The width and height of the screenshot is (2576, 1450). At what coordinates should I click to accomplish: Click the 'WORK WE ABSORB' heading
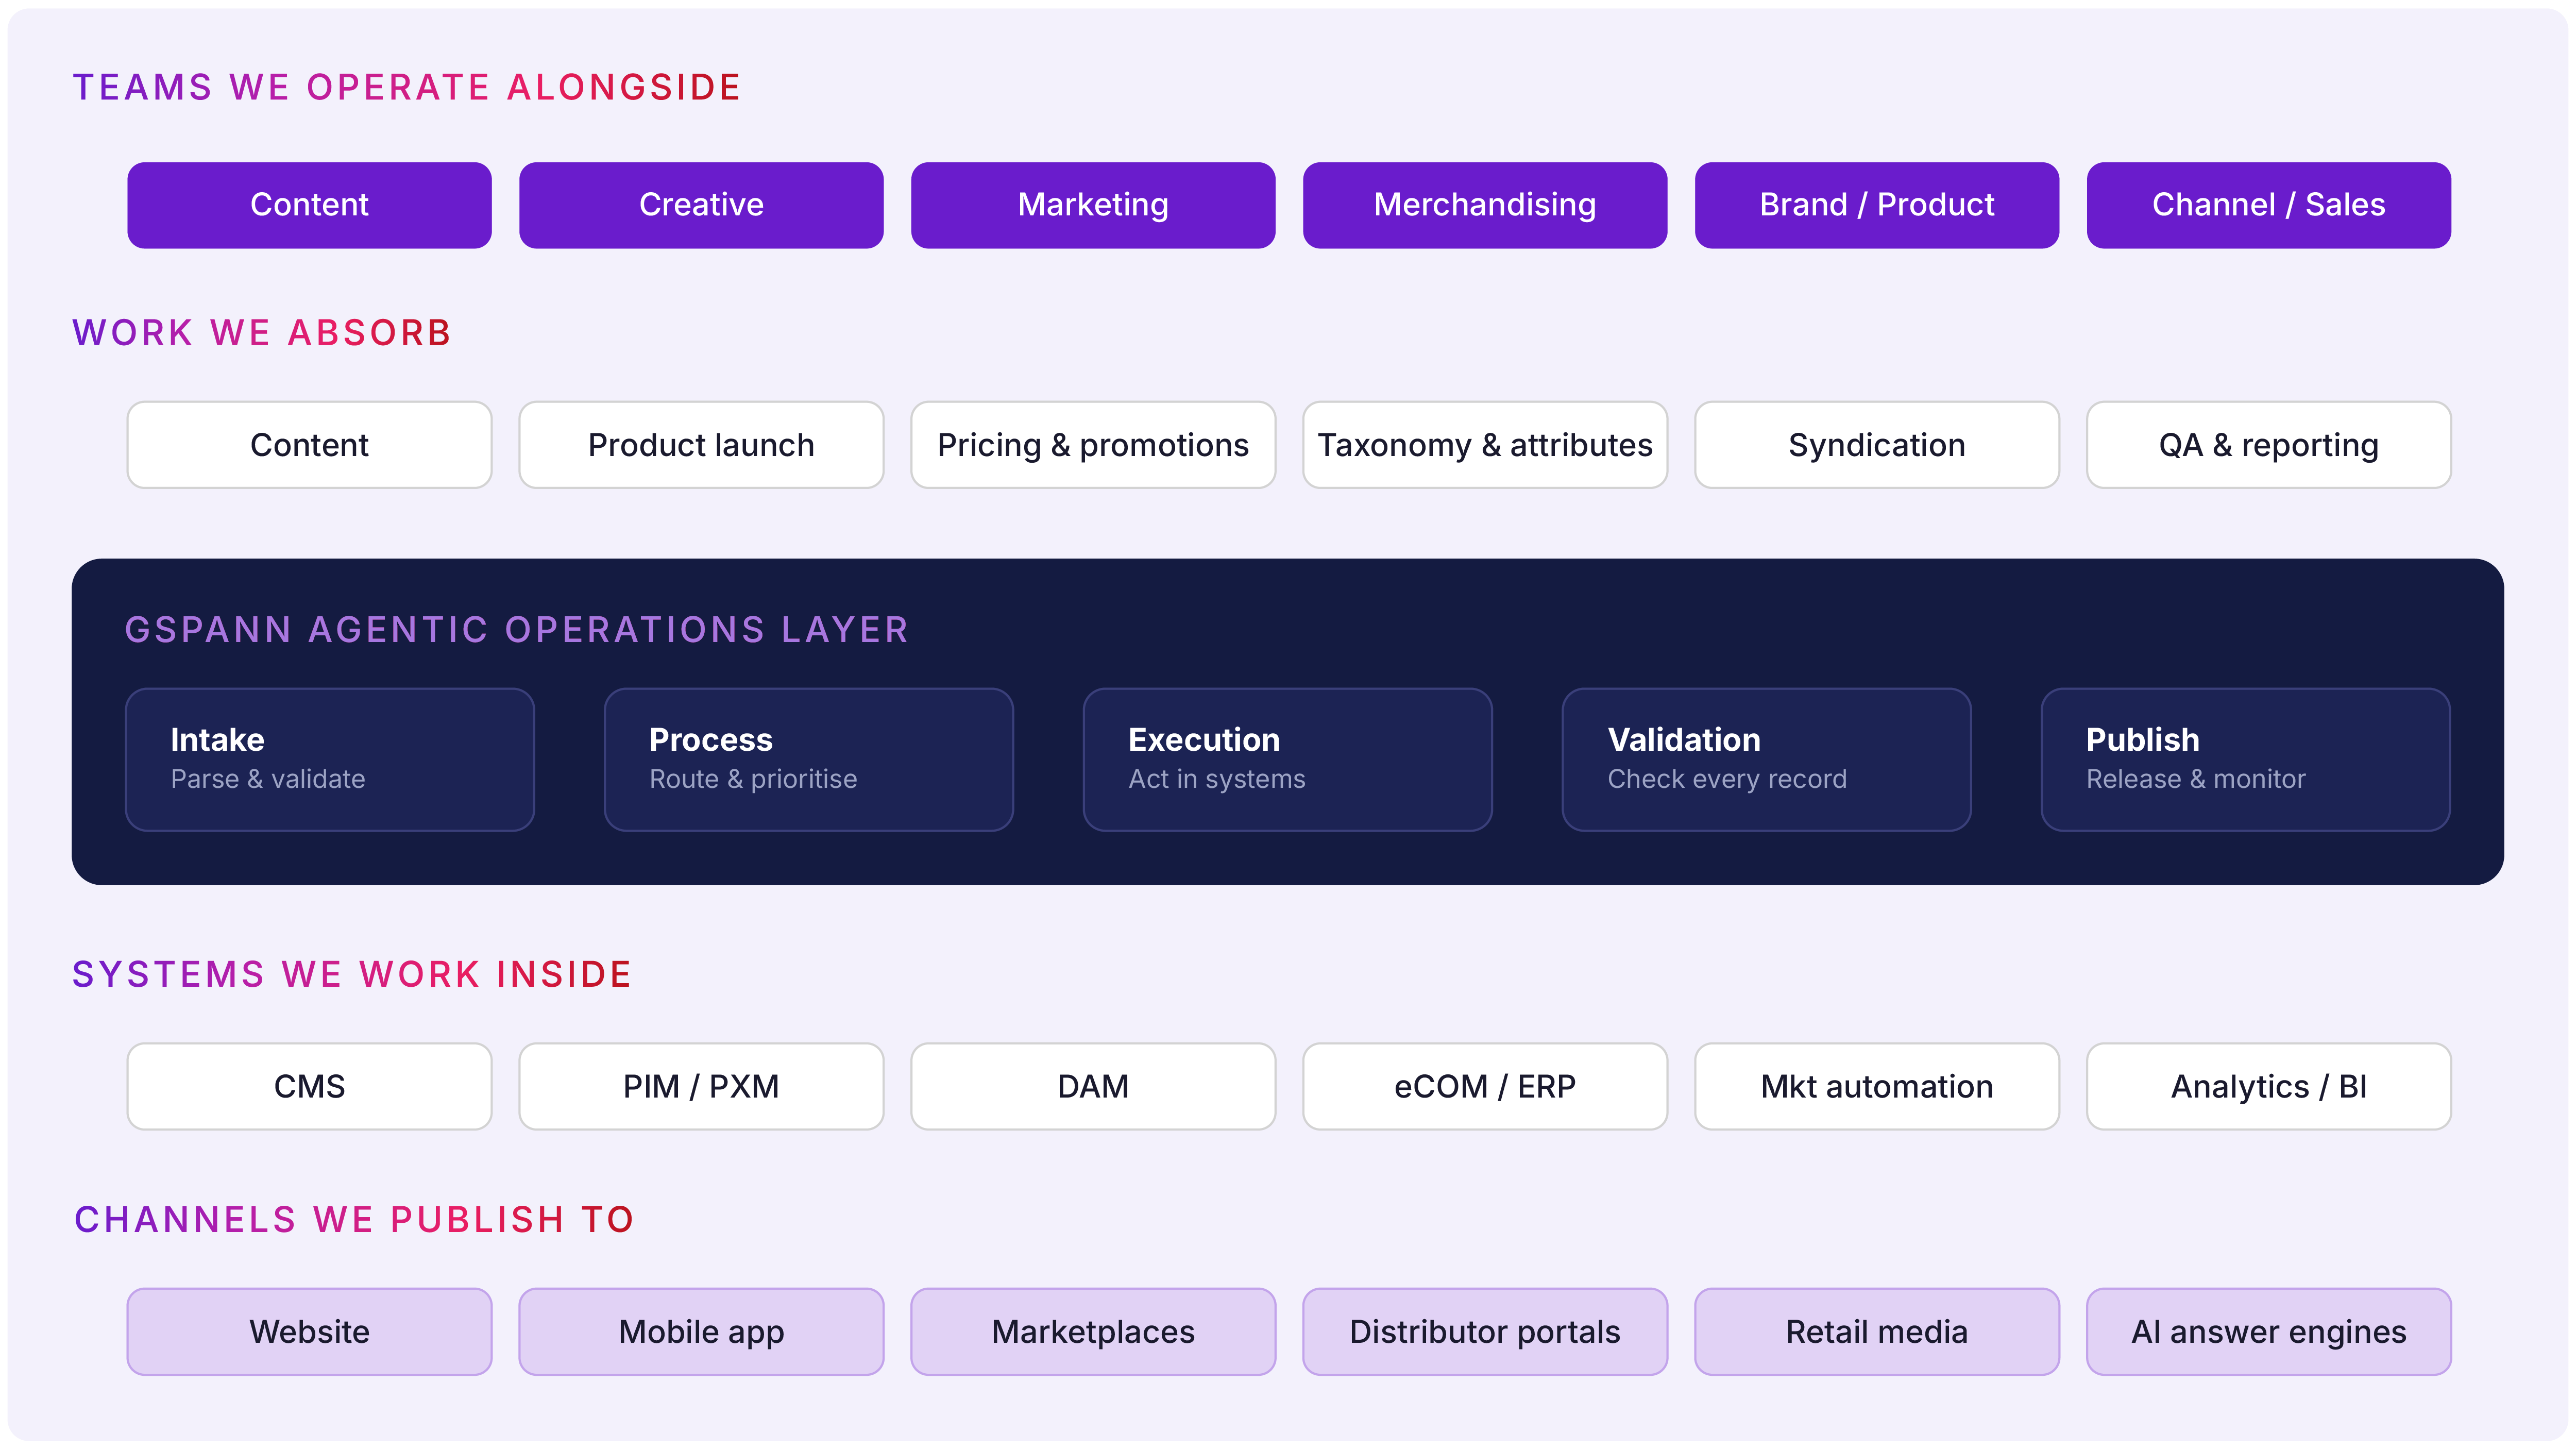[262, 333]
